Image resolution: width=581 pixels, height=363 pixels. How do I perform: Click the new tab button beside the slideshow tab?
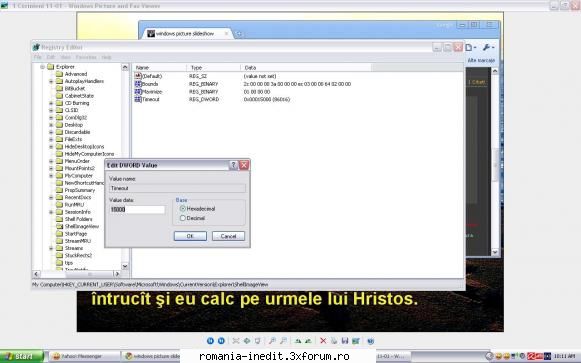tap(239, 34)
